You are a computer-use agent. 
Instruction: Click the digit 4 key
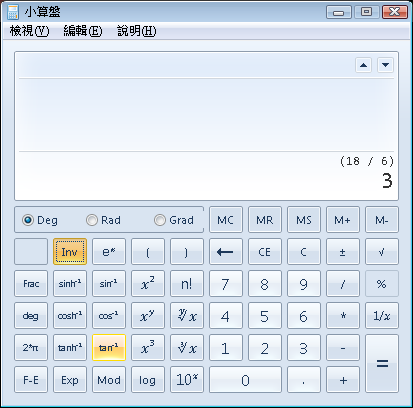(x=226, y=316)
